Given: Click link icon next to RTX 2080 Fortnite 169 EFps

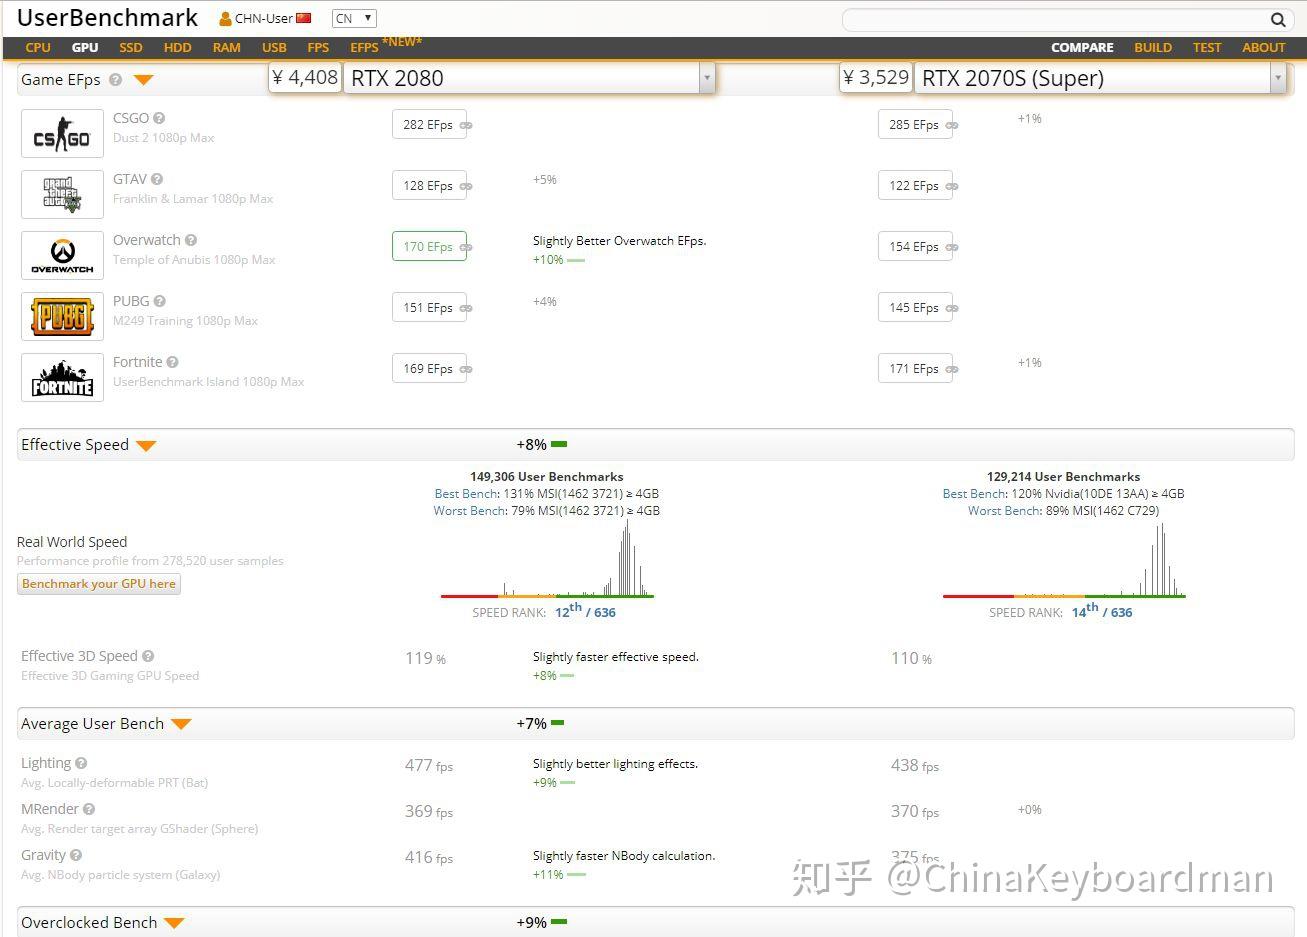Looking at the screenshot, I should pyautogui.click(x=466, y=370).
